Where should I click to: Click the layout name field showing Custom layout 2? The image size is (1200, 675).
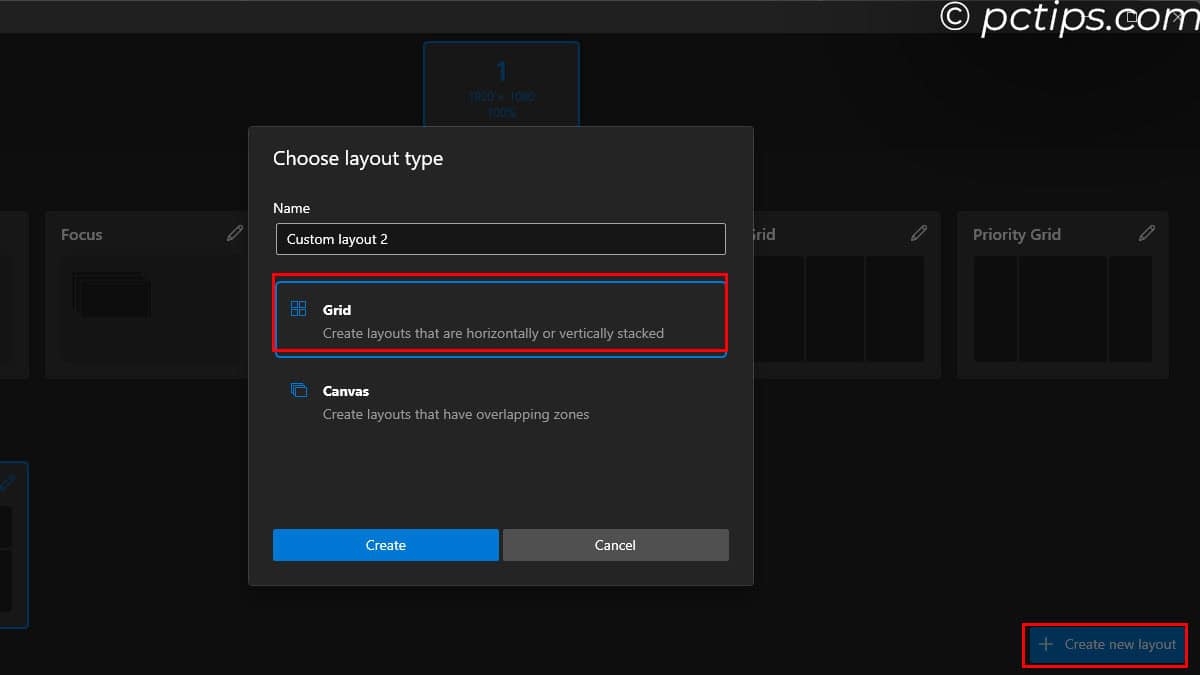tap(500, 239)
